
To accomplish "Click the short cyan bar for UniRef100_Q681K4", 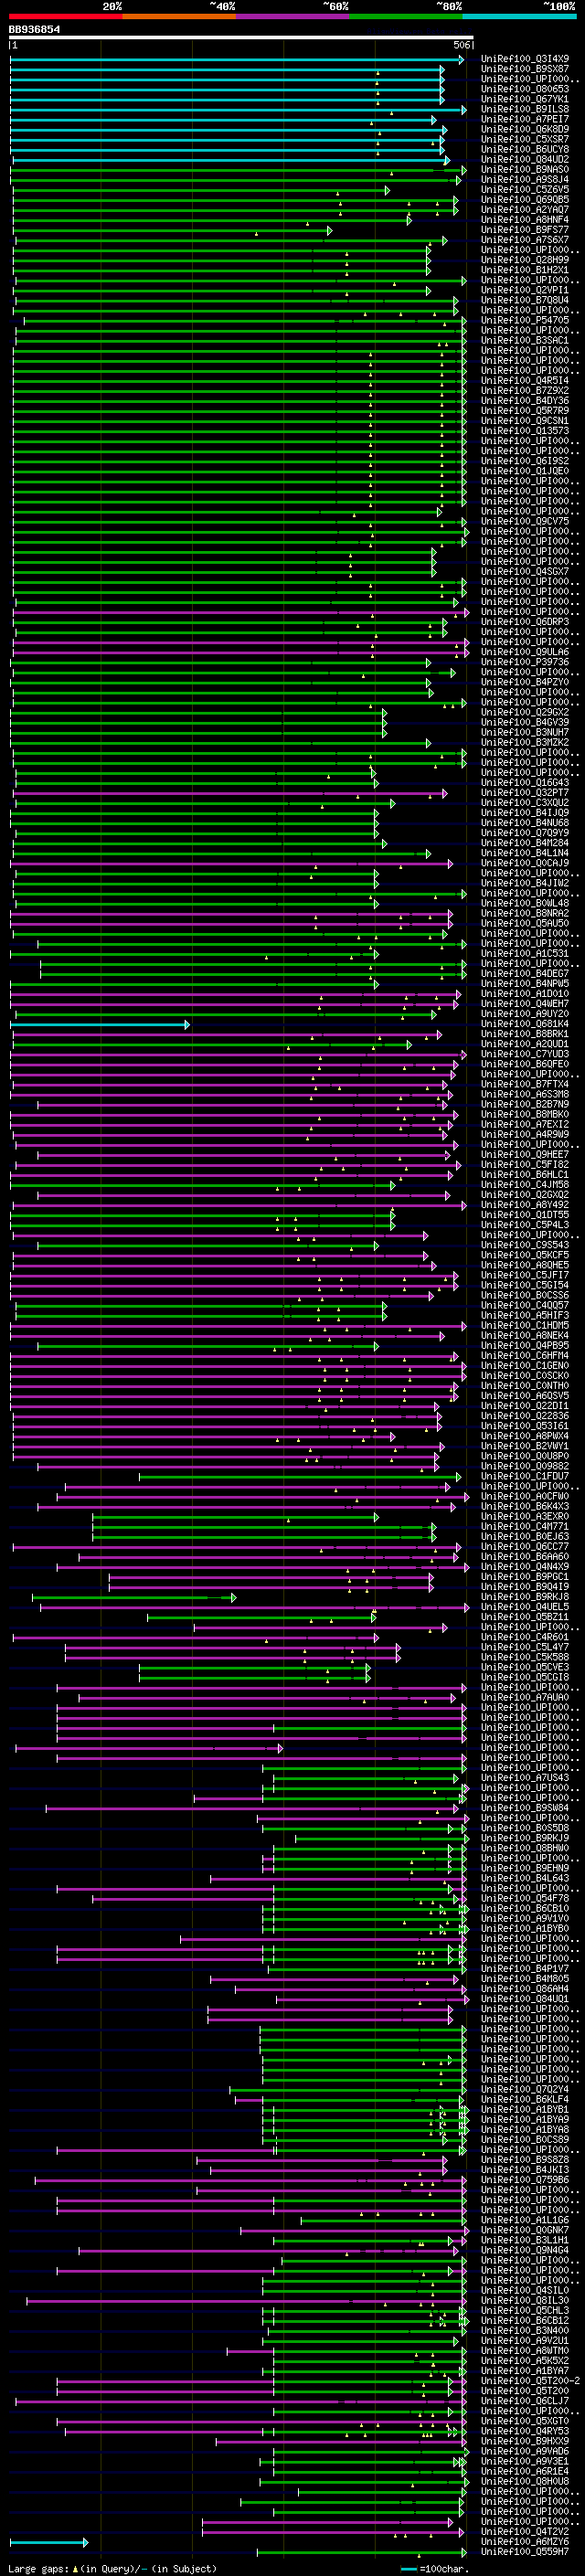I will pyautogui.click(x=100, y=1025).
